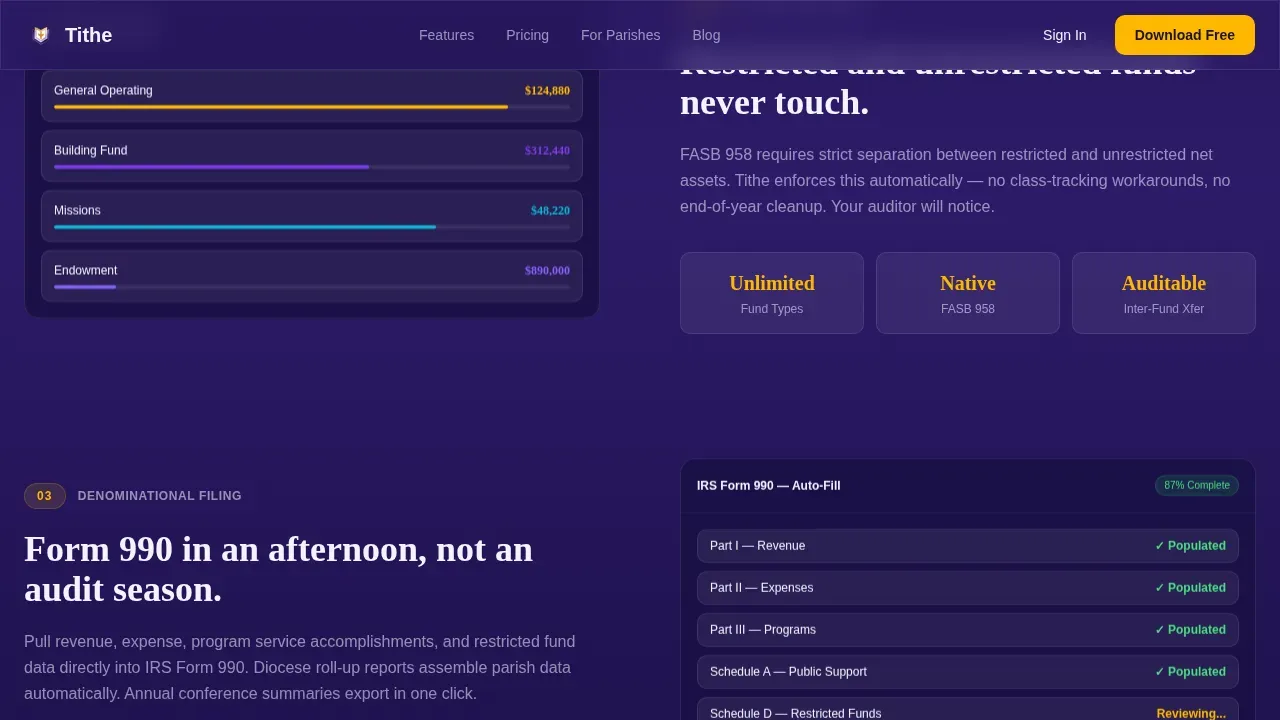This screenshot has height=720, width=1280.
Task: Click the Endowment progress bar
Action: pos(312,287)
